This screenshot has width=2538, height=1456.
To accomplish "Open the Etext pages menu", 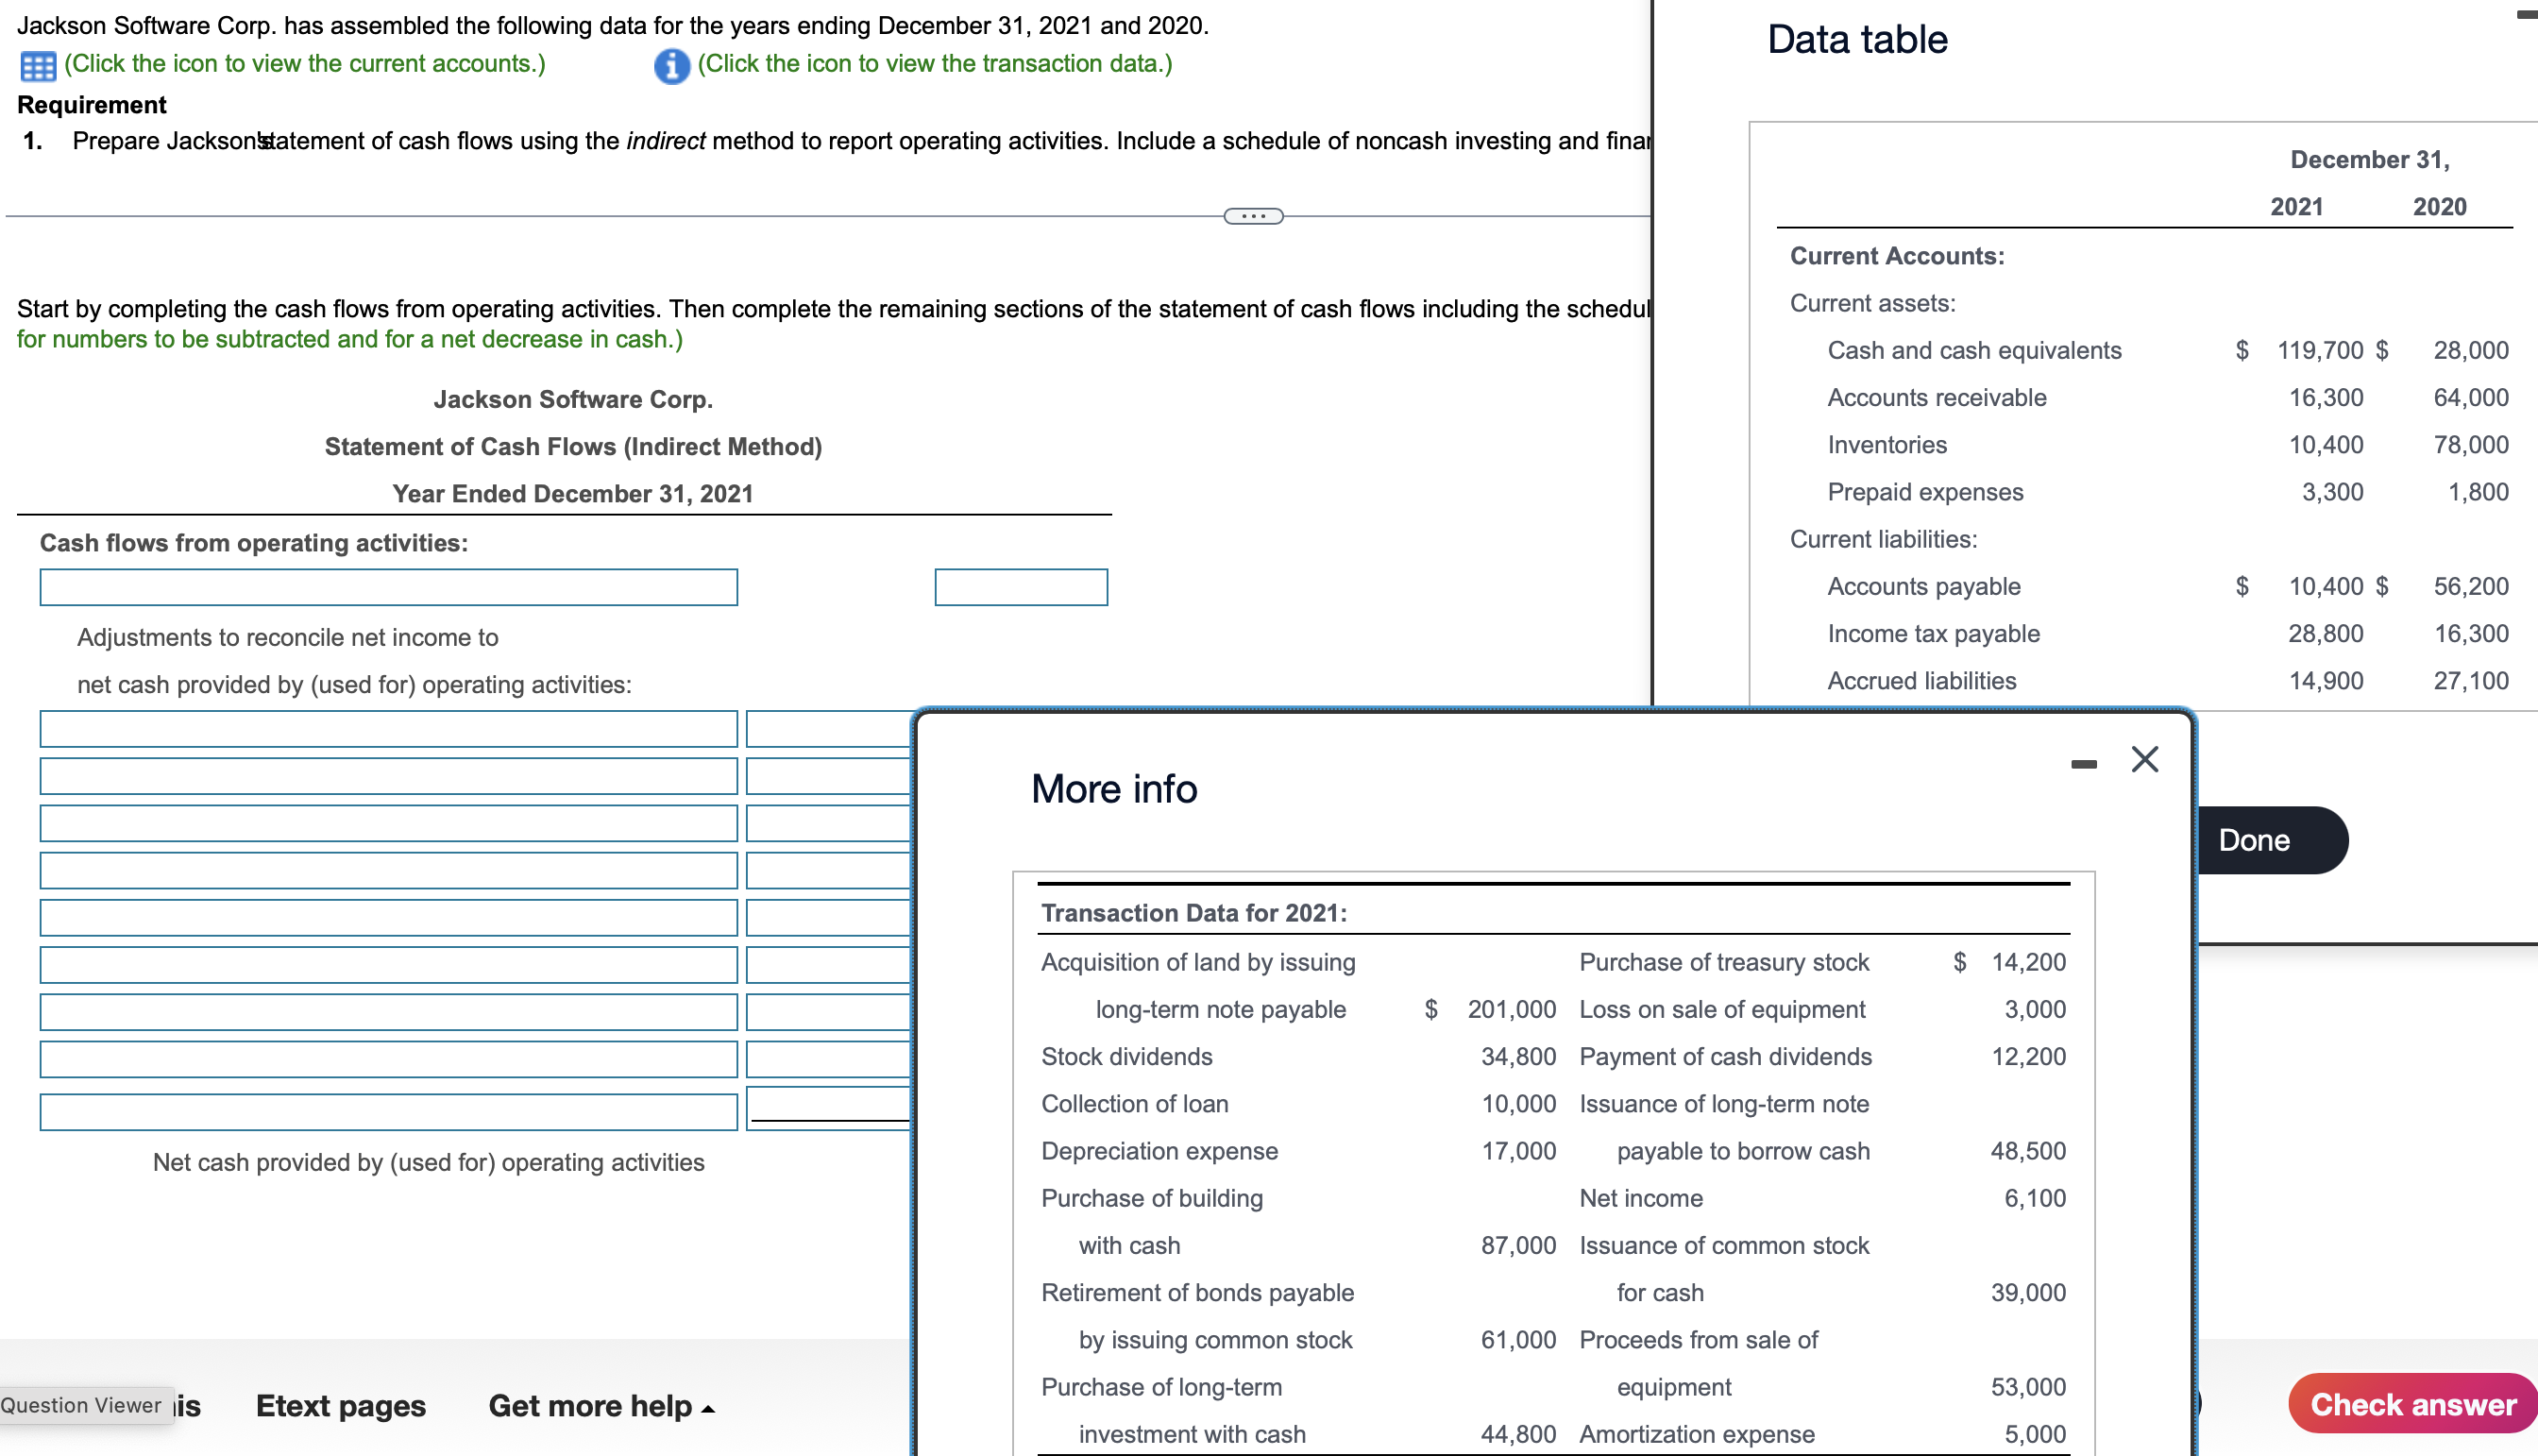I will pyautogui.click(x=340, y=1405).
